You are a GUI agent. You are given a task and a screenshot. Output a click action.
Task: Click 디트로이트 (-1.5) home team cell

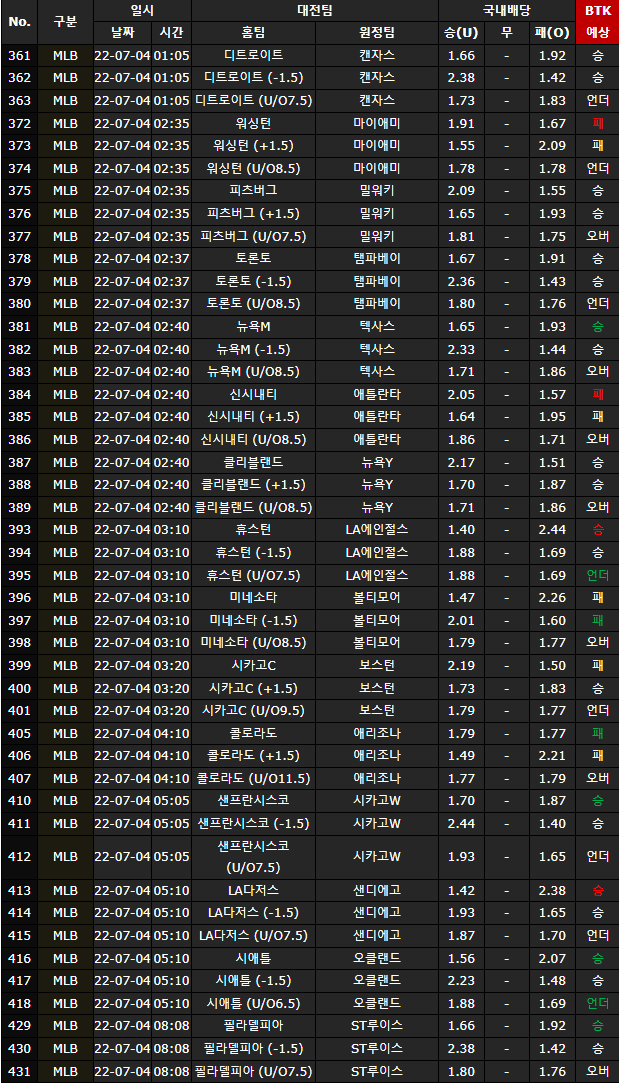pos(254,78)
